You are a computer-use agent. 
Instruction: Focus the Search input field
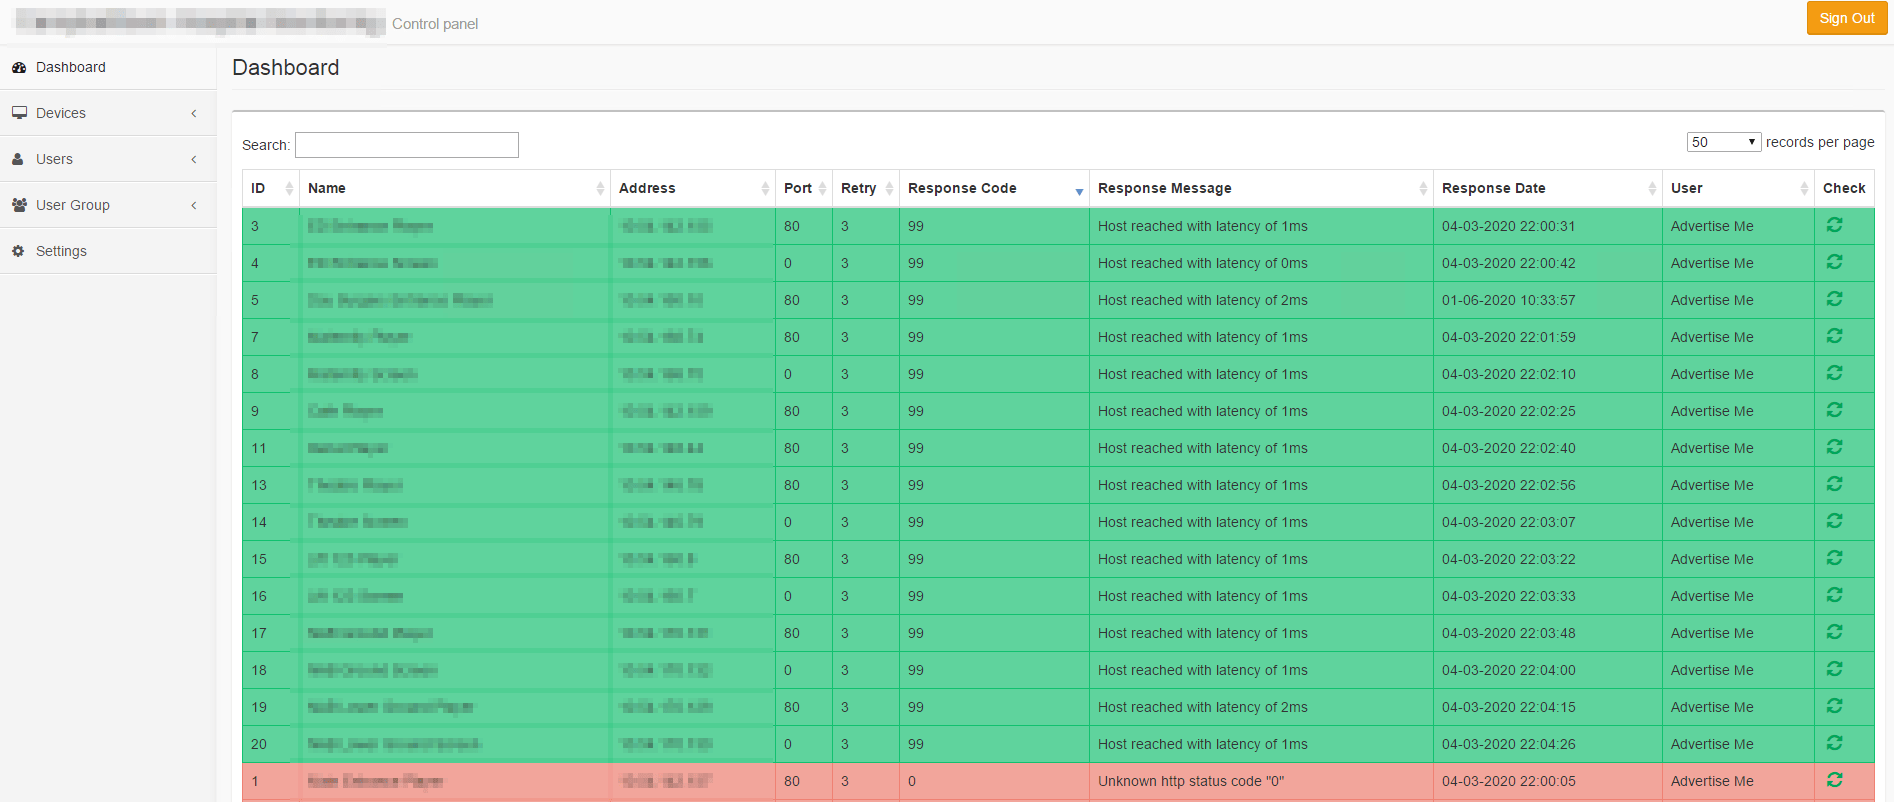(x=407, y=145)
